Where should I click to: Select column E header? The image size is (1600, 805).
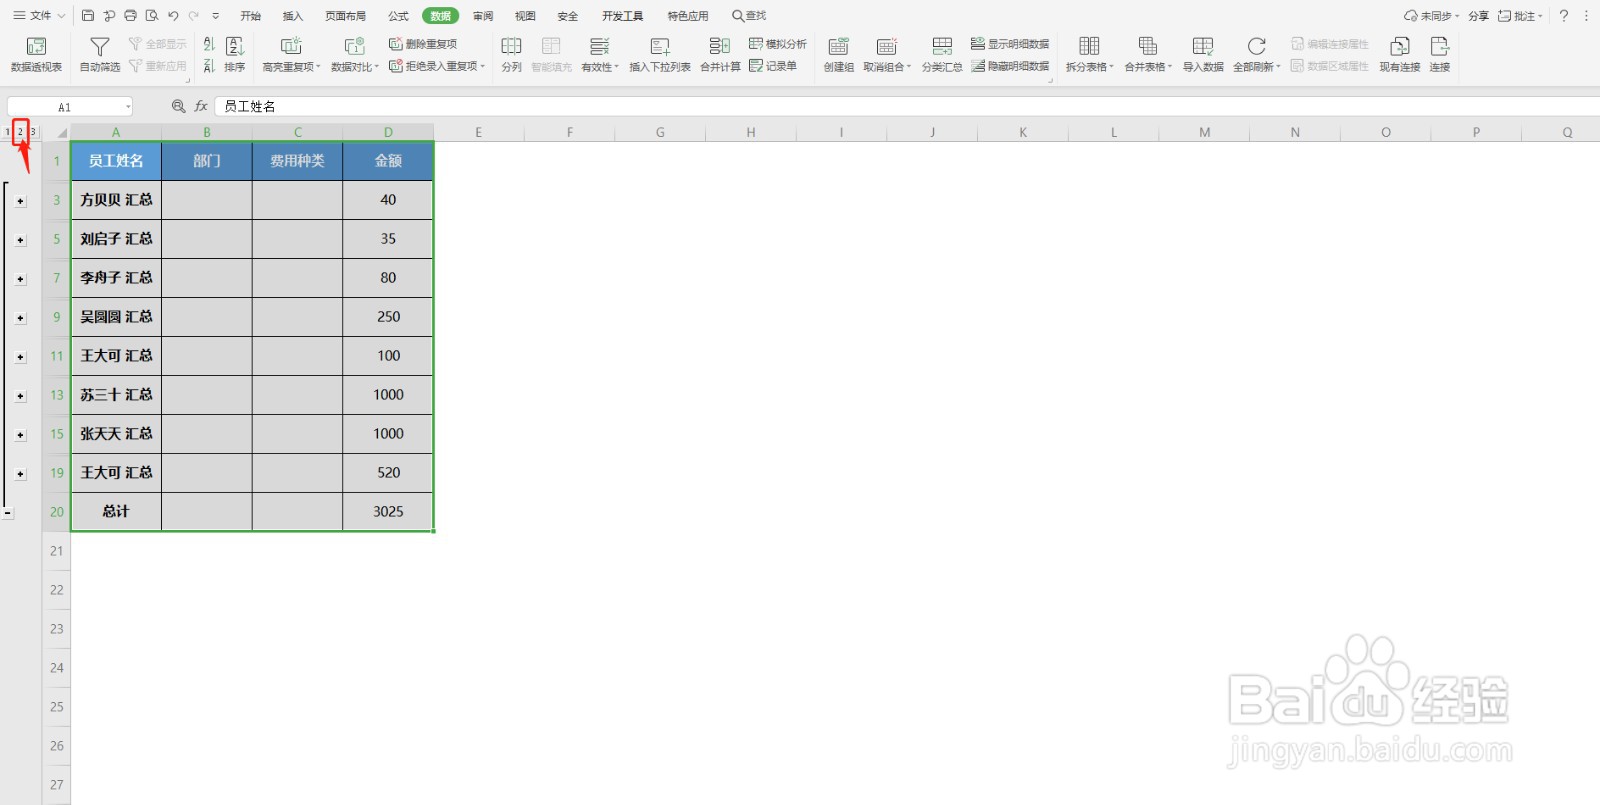click(479, 132)
